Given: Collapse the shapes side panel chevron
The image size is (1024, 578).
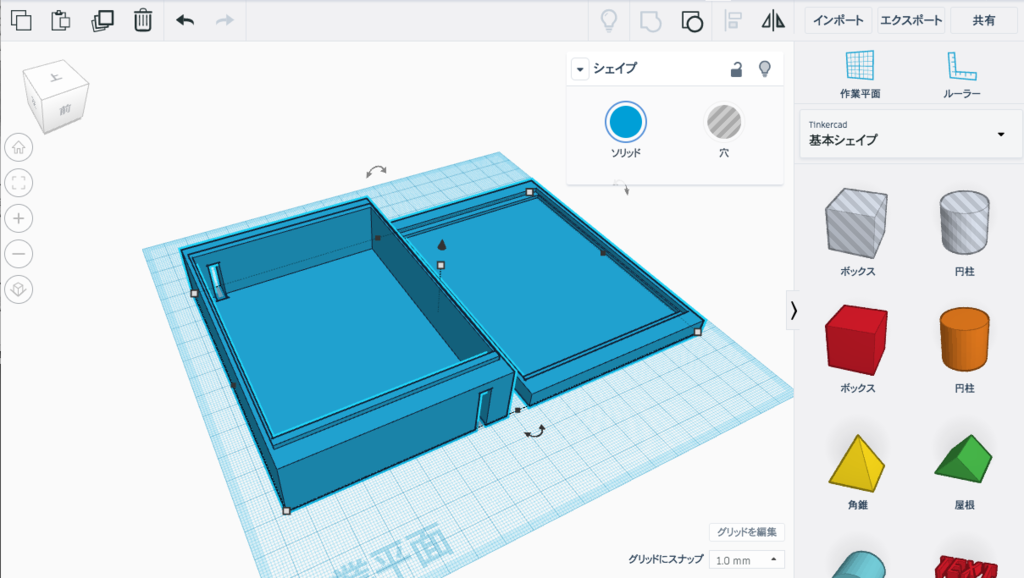Looking at the screenshot, I should (x=793, y=310).
